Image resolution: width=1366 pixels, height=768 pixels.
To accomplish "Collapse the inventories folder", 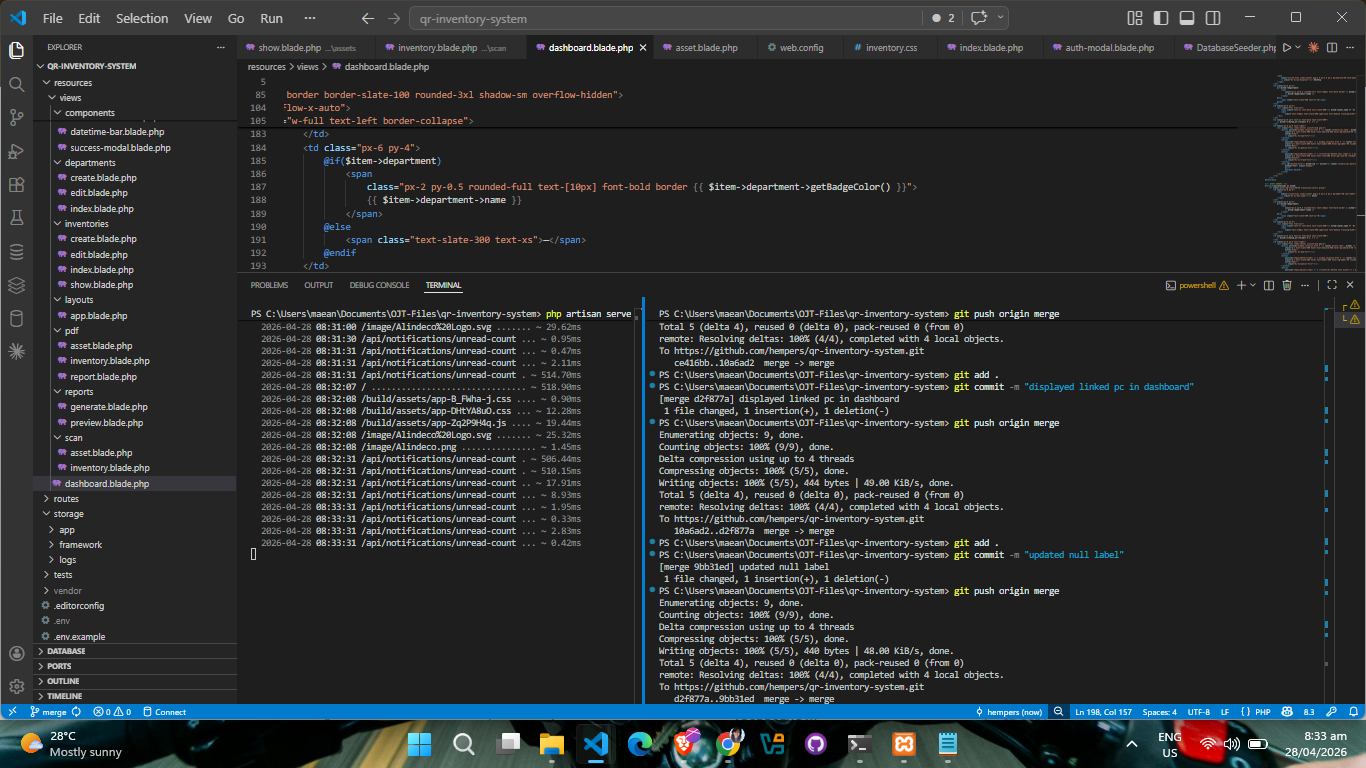I will click(136, 224).
